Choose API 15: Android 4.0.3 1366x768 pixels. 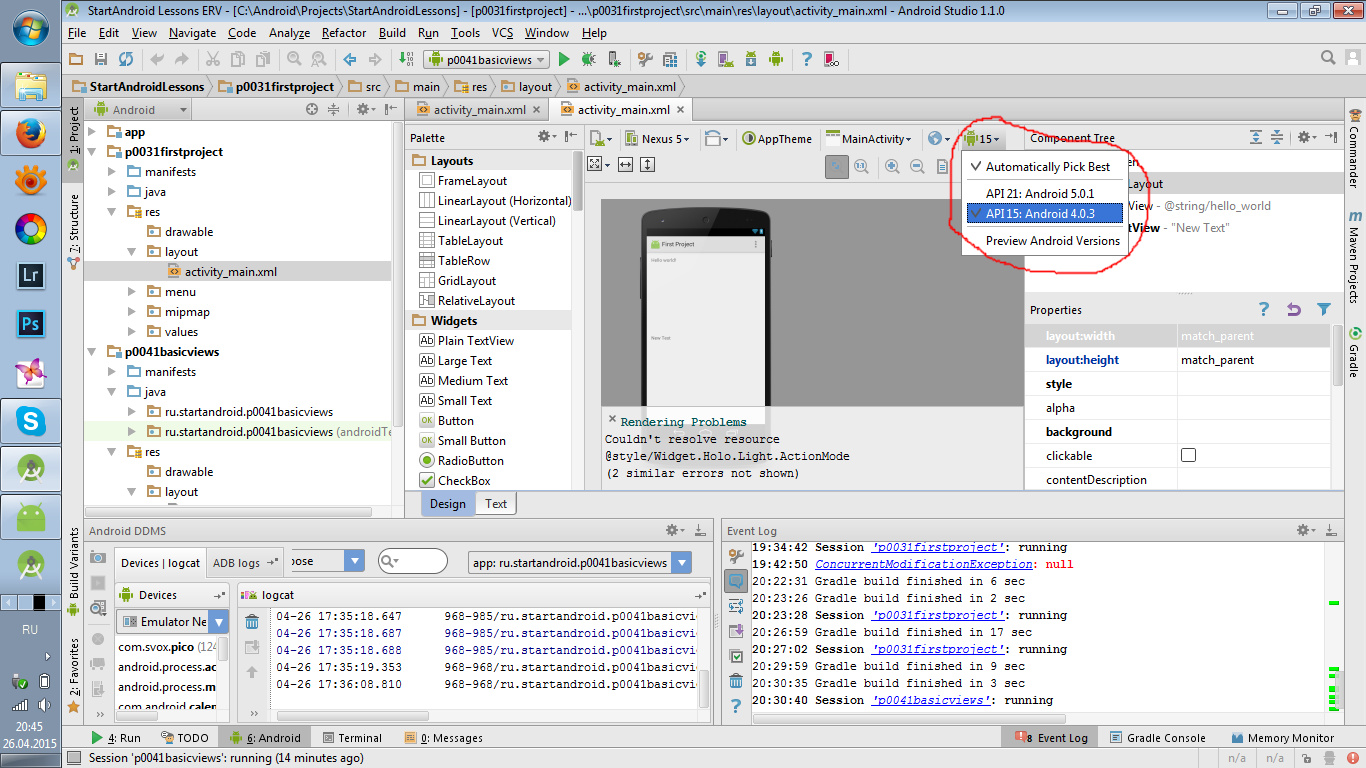(x=1043, y=213)
